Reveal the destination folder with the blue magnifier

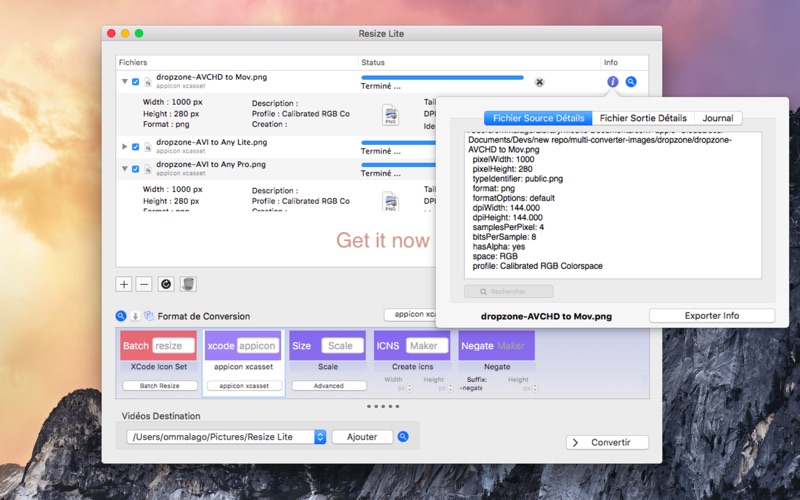(x=403, y=437)
